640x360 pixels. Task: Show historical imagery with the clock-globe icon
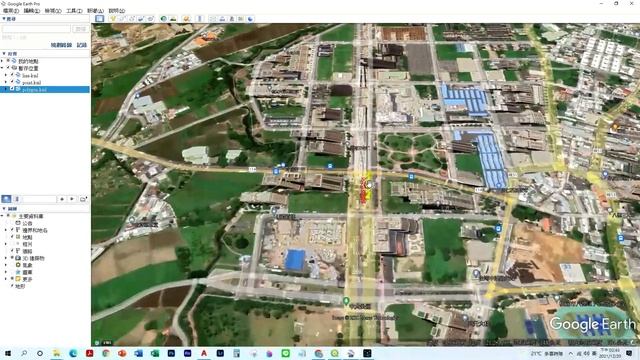point(164,19)
